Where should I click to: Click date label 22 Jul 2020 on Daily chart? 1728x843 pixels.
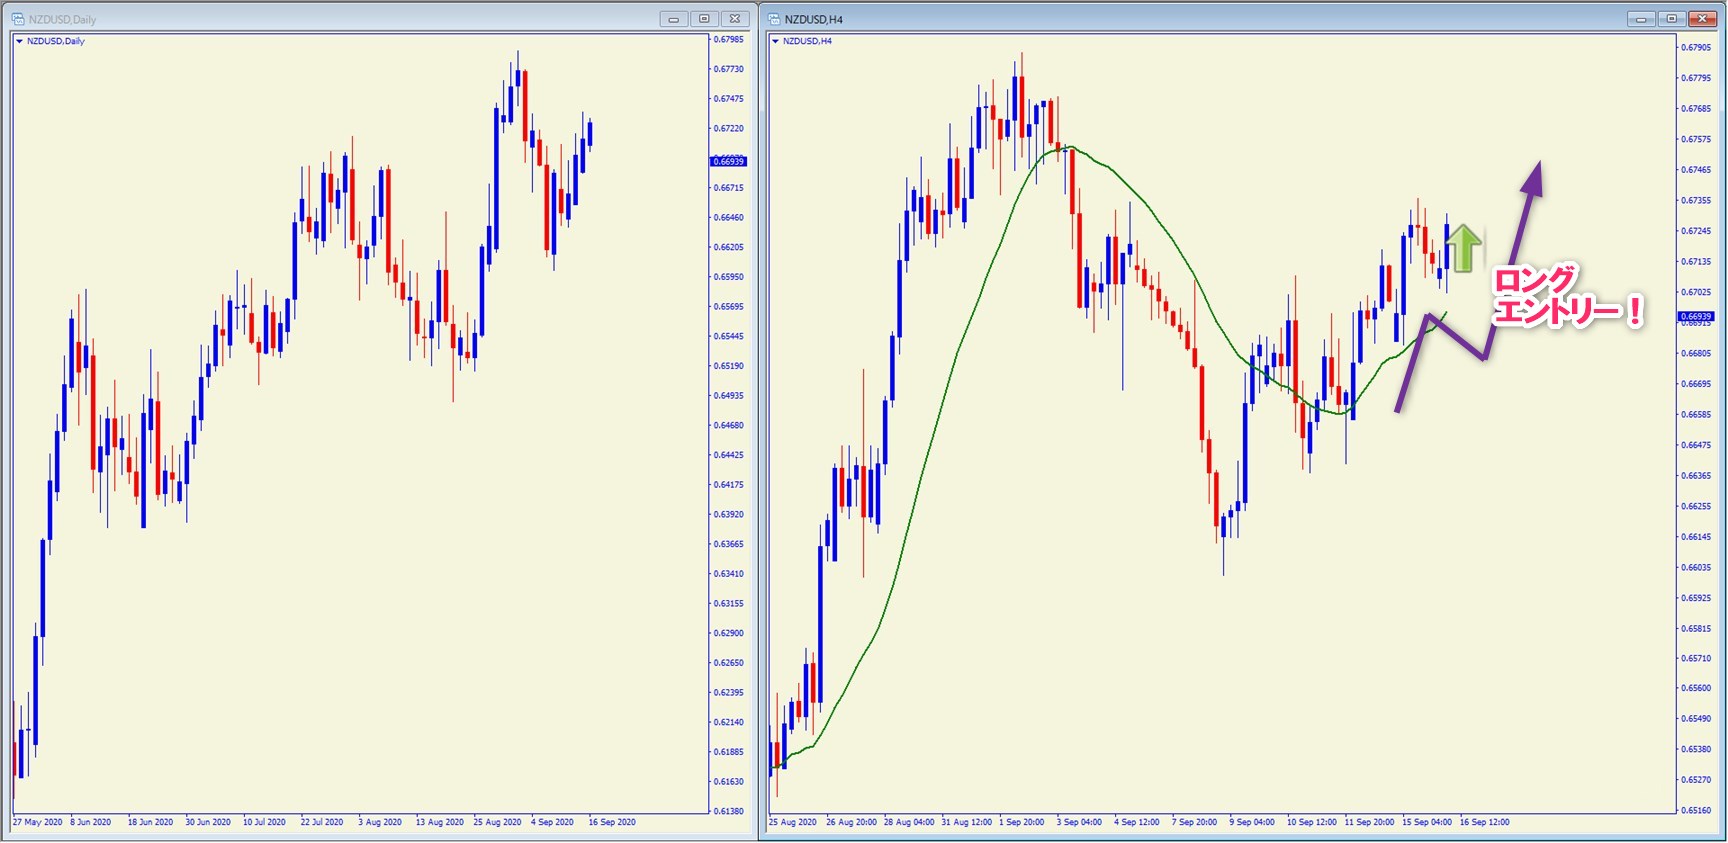pyautogui.click(x=322, y=822)
